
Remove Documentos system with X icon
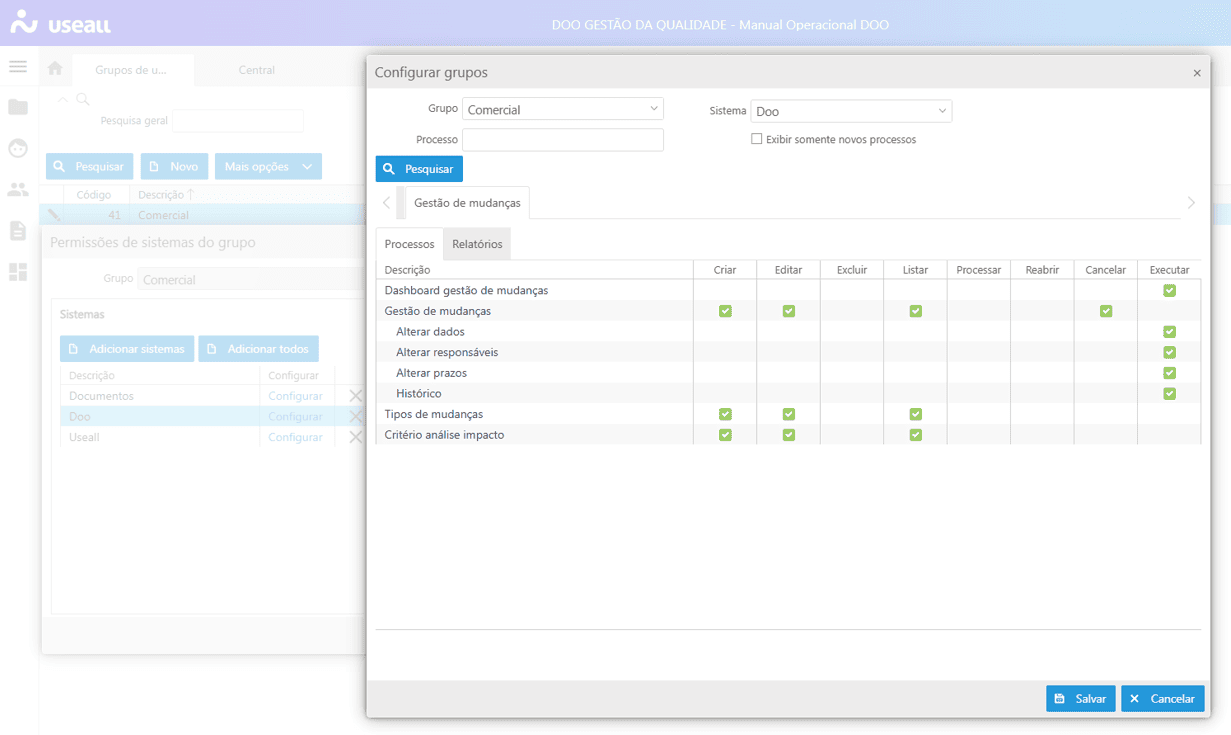[355, 396]
